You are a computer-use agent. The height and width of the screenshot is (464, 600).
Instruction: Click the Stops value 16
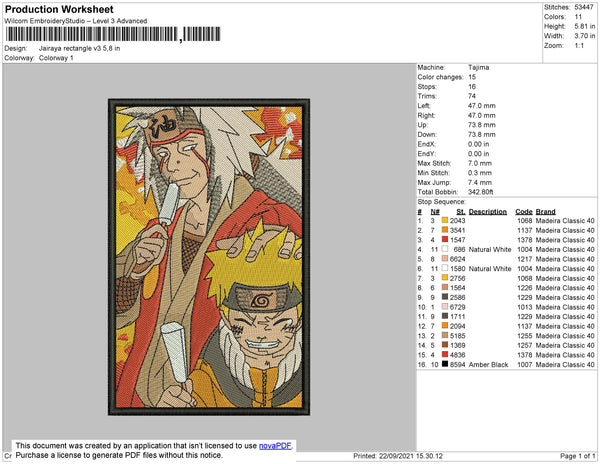472,87
